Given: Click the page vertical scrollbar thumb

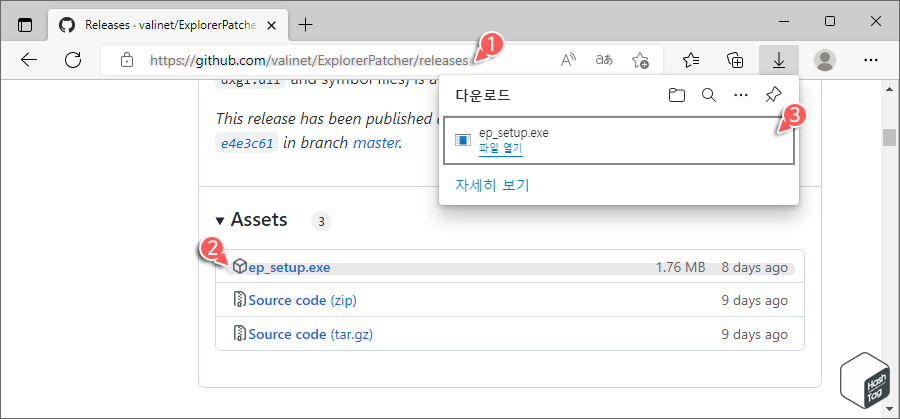Looking at the screenshot, I should point(890,138).
